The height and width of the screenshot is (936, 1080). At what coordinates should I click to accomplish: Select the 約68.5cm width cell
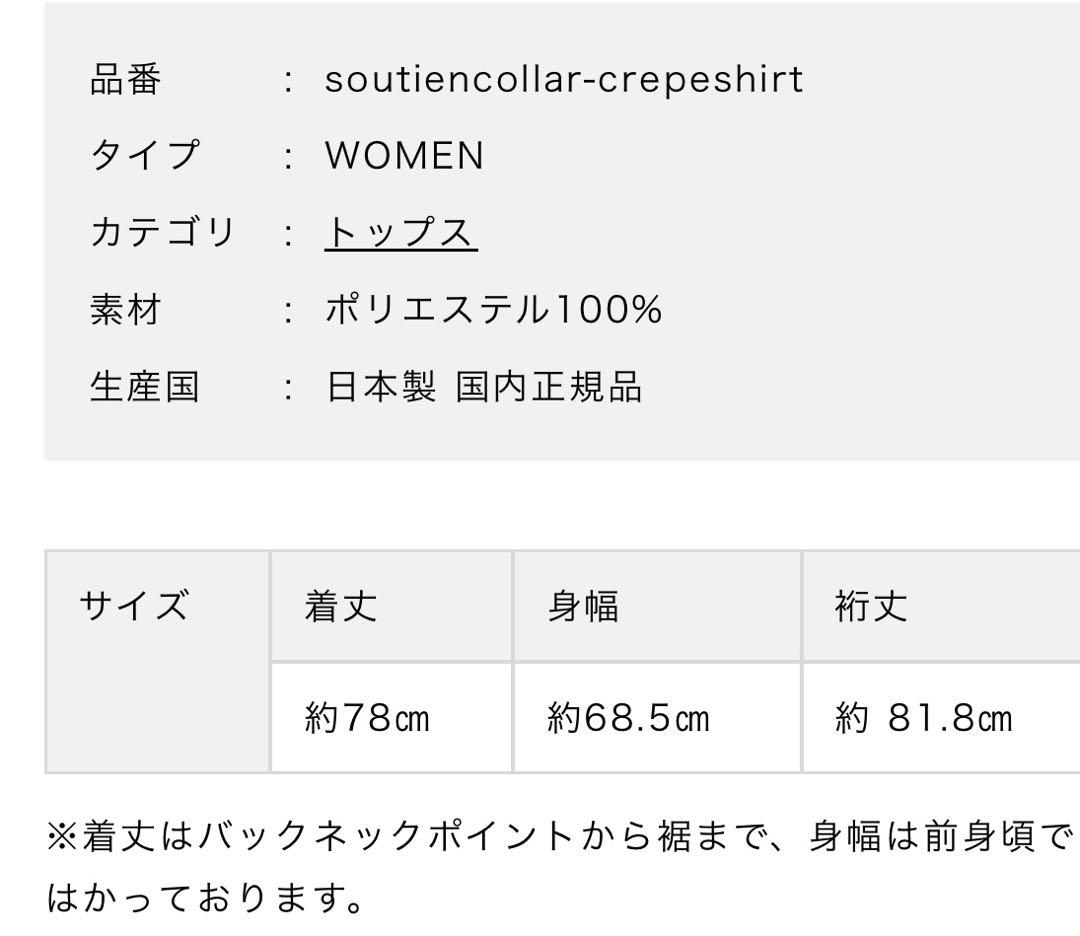[628, 717]
